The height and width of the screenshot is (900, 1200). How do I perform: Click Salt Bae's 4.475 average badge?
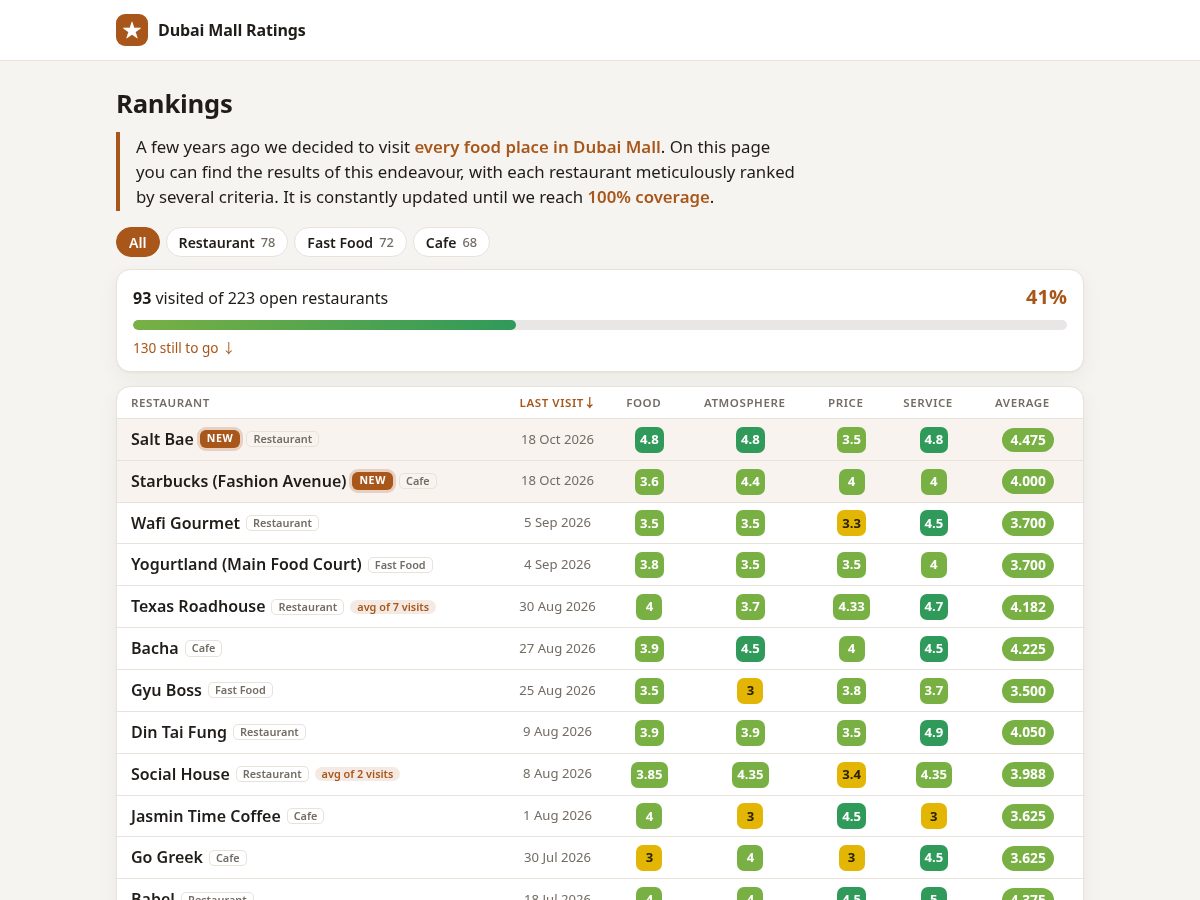coord(1028,440)
